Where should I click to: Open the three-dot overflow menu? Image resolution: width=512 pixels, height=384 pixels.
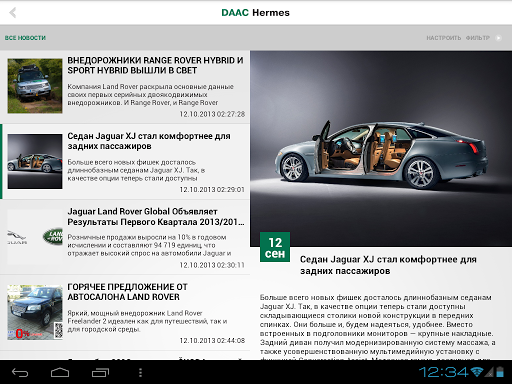click(x=140, y=372)
